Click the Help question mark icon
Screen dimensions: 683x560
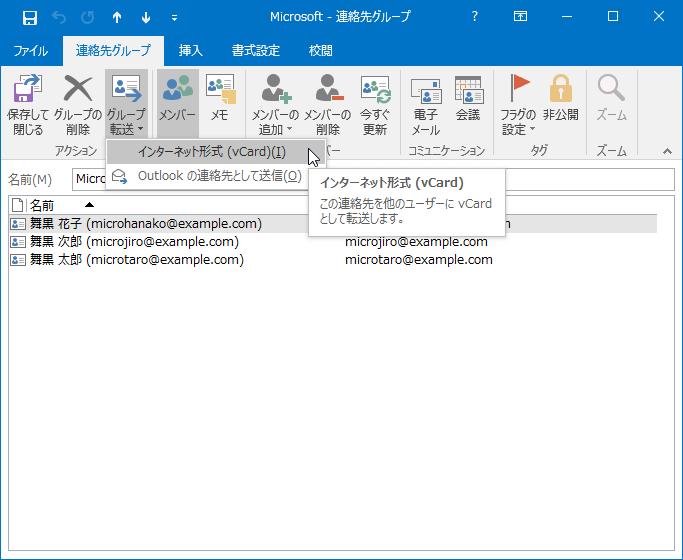tap(474, 17)
